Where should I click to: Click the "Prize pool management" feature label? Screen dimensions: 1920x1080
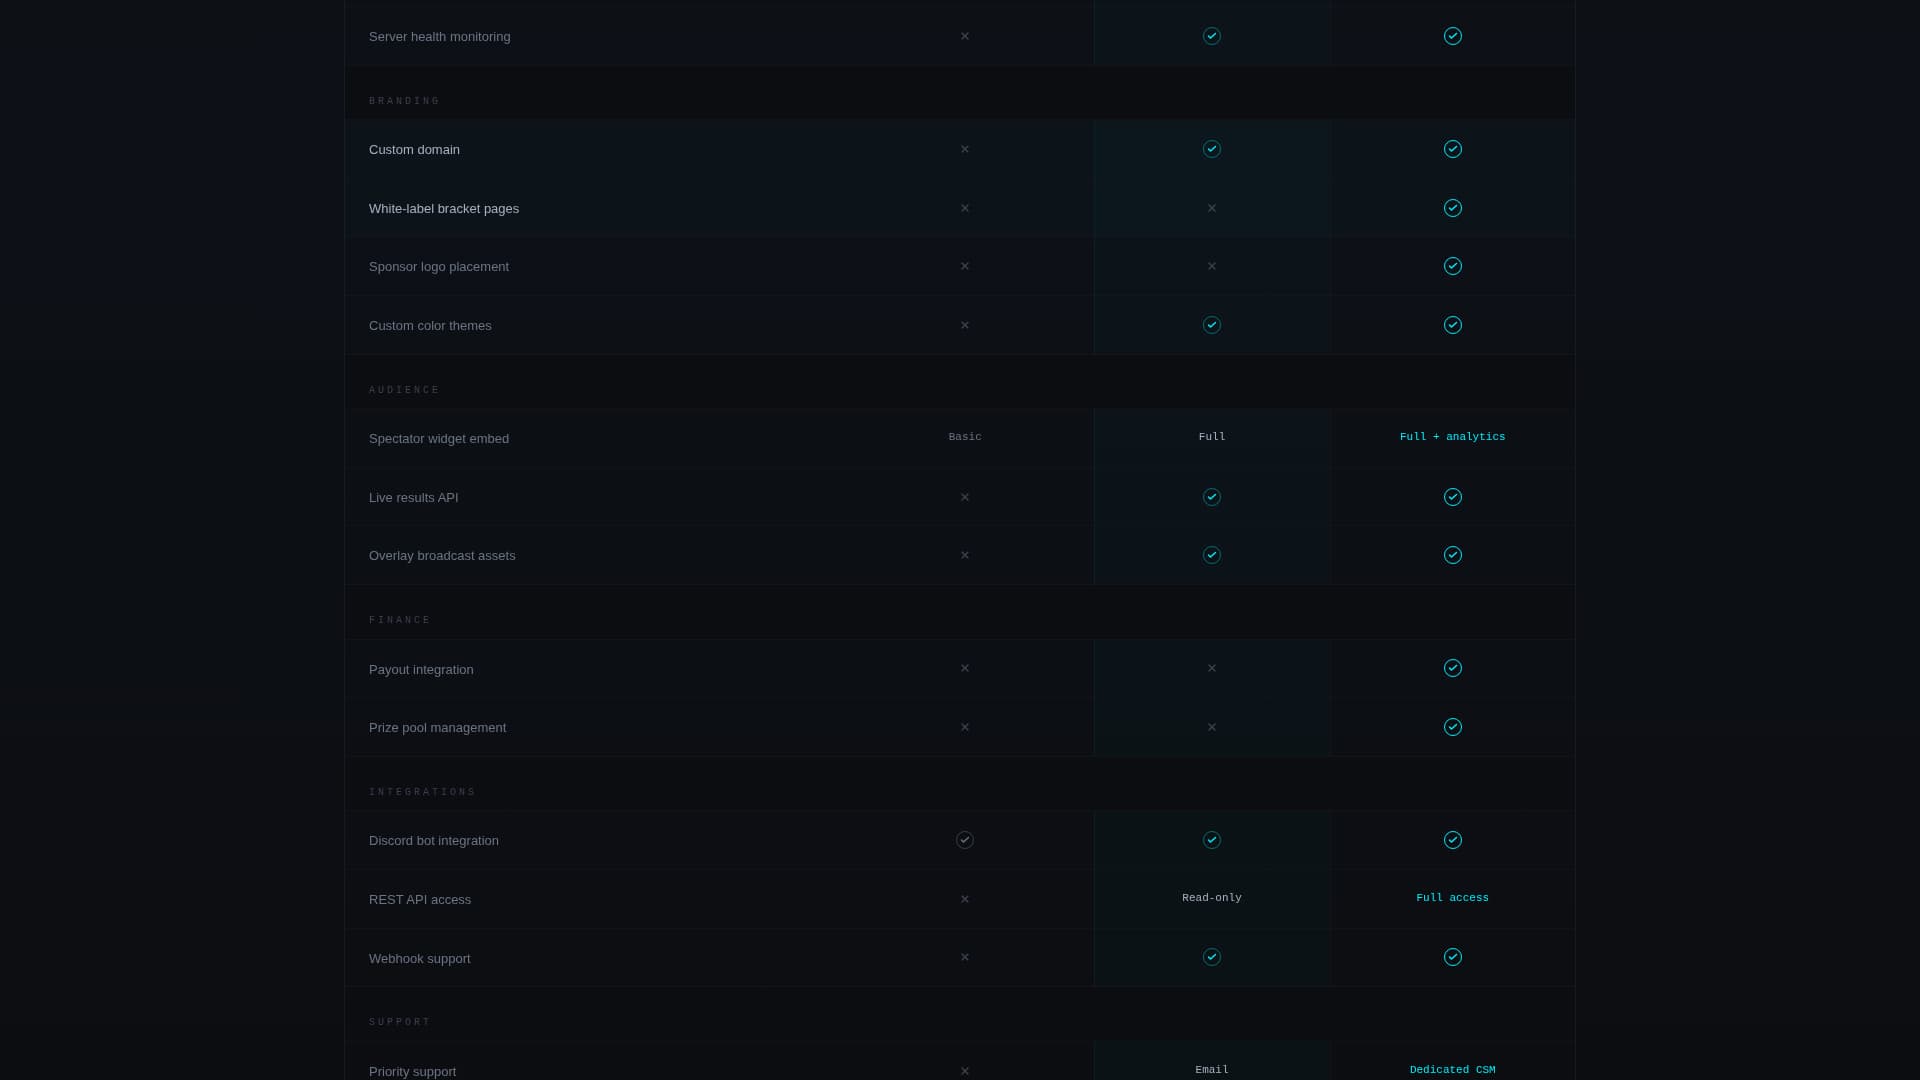pyautogui.click(x=438, y=728)
